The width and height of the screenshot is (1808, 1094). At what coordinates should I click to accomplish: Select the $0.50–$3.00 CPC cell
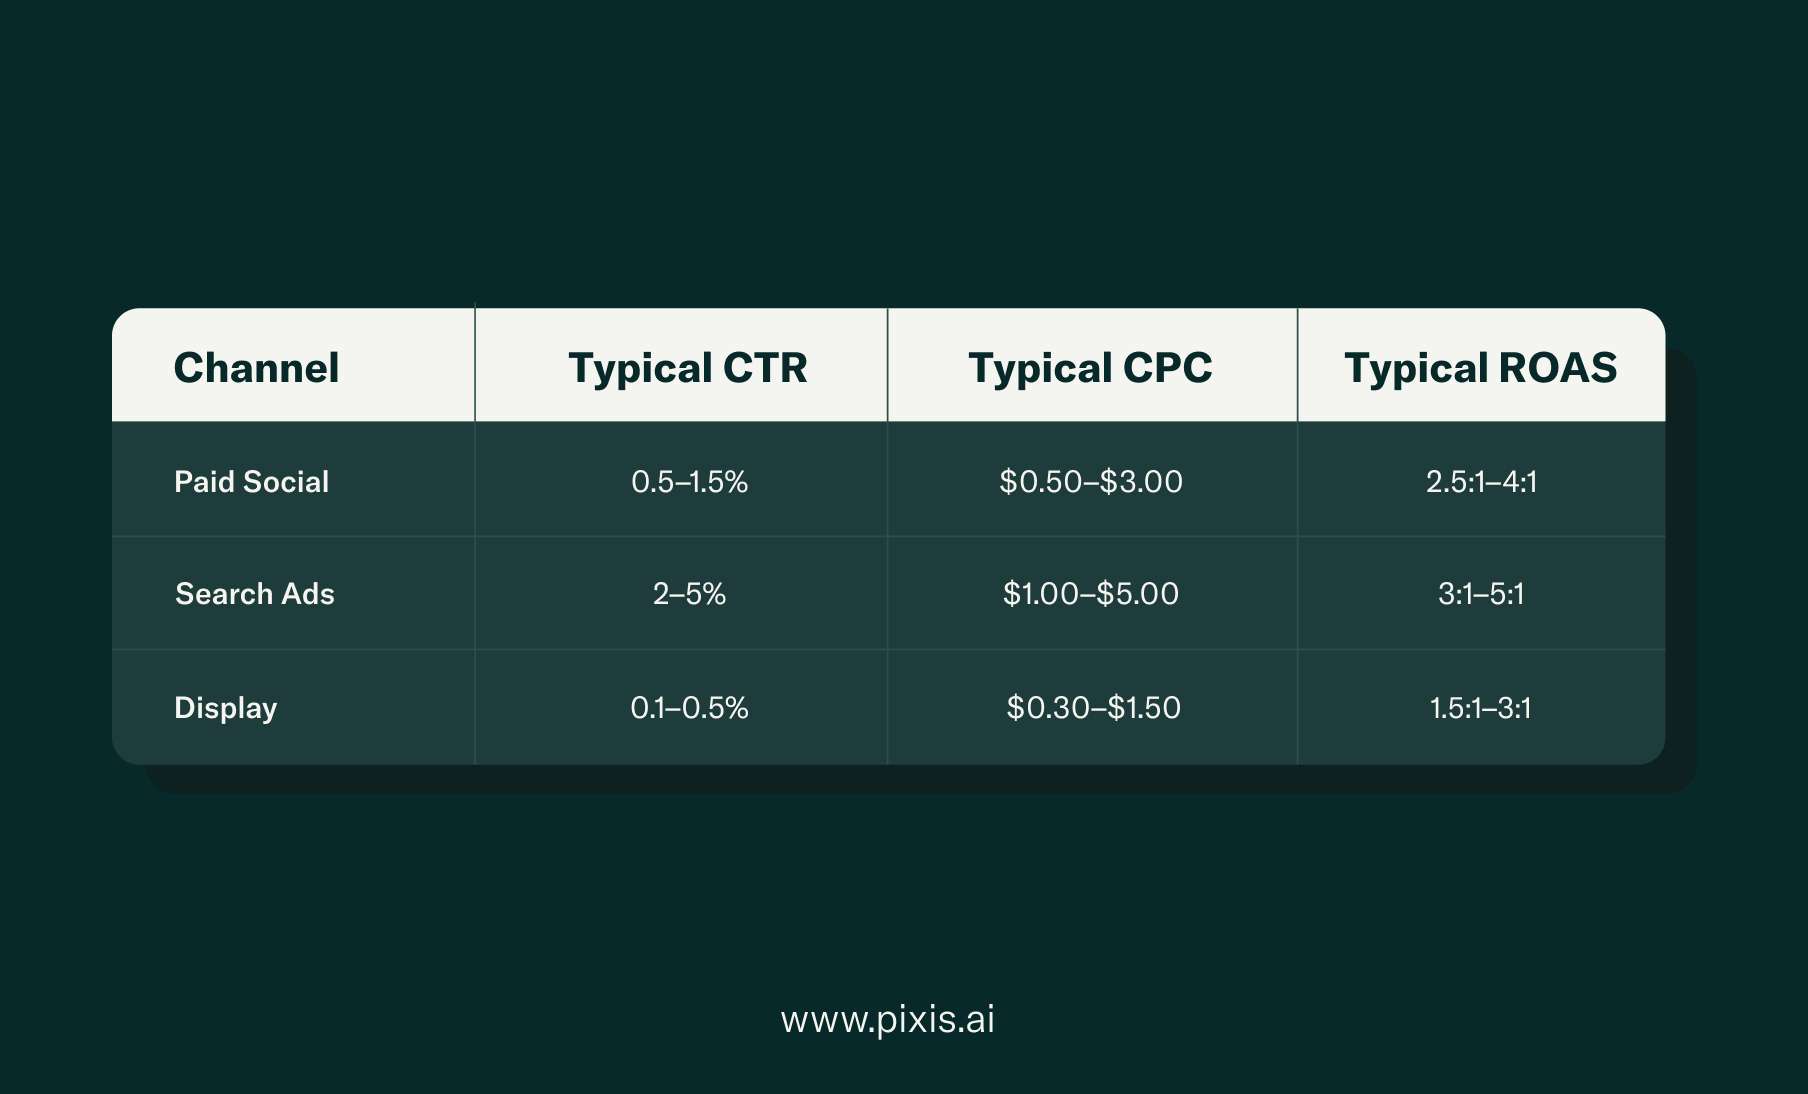(x=1091, y=482)
